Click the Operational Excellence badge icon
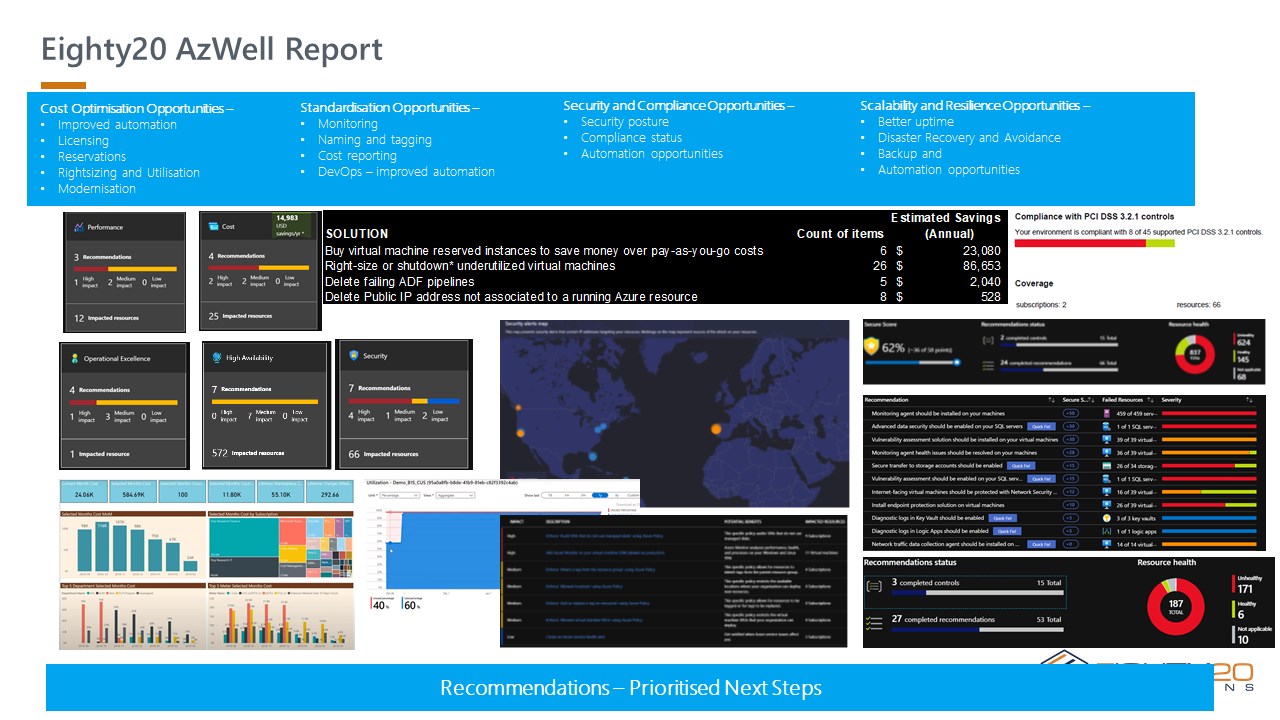Image resolution: width=1280 pixels, height=720 pixels. pos(74,357)
